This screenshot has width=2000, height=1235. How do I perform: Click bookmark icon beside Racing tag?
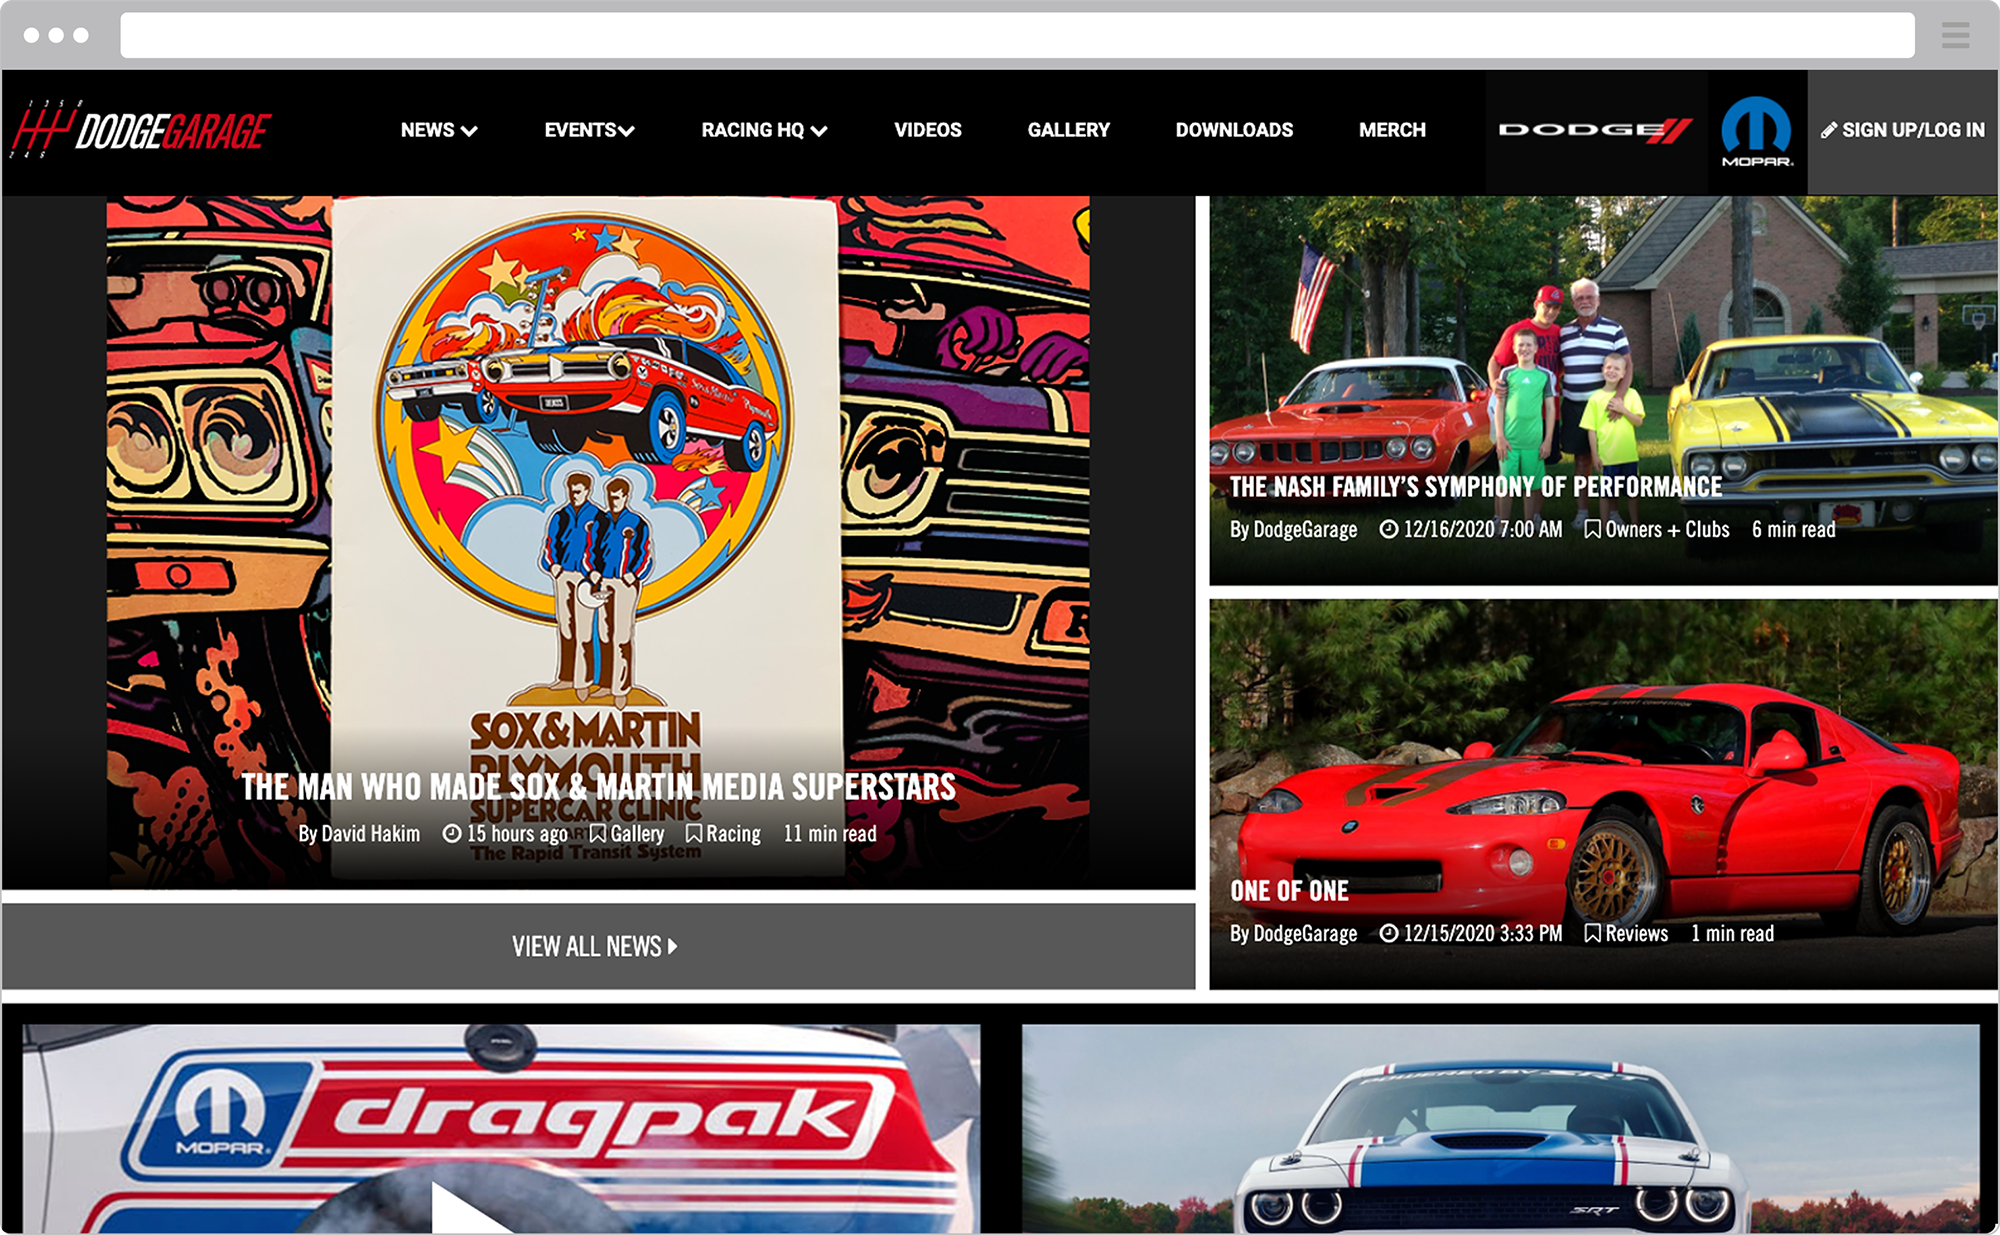694,833
